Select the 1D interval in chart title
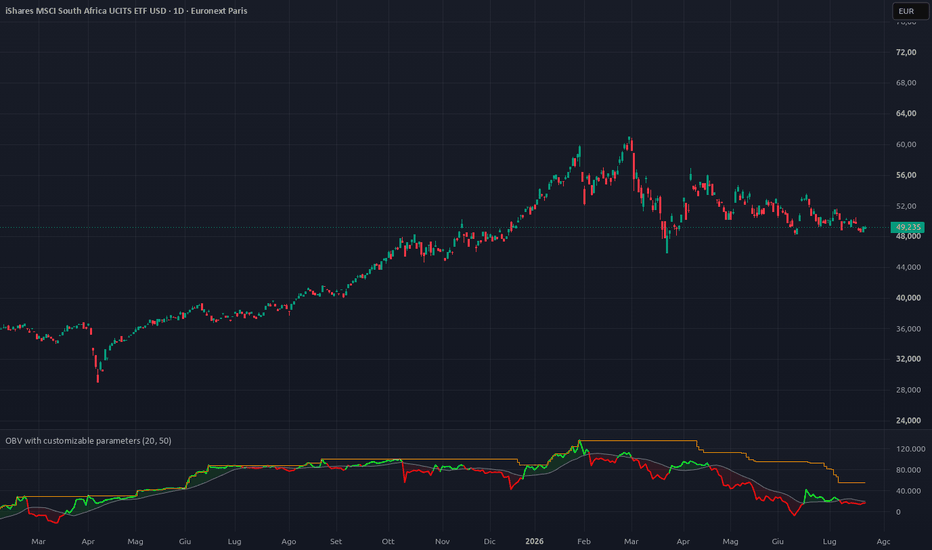Screen dimensions: 932x550 tap(178, 11)
